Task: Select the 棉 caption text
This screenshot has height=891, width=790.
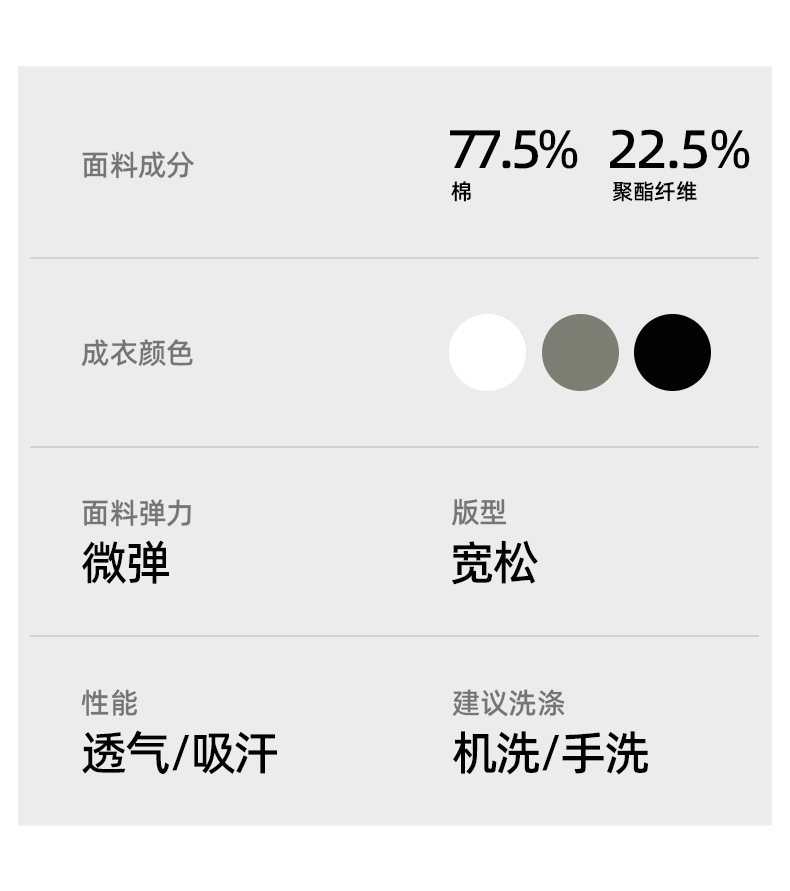Action: pos(461,192)
